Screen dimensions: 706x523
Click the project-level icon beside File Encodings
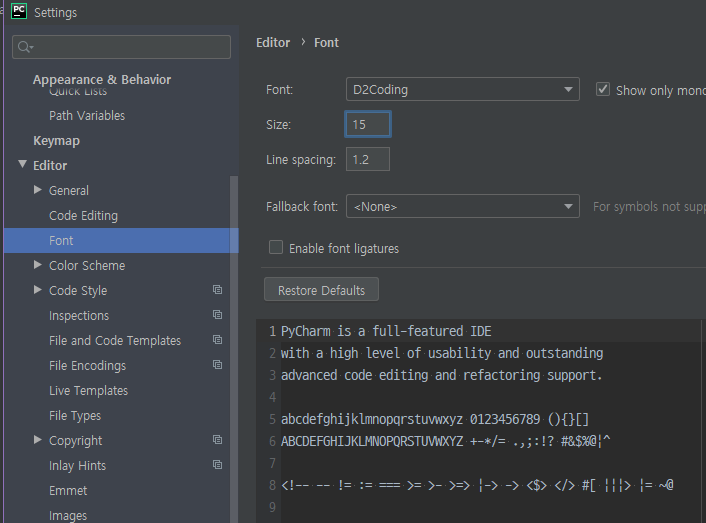point(217,365)
